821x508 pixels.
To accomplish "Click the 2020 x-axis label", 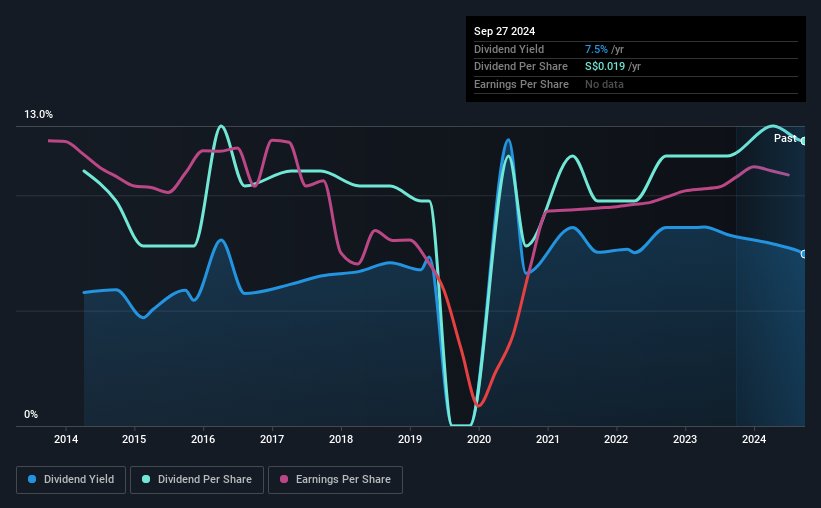I will [479, 439].
